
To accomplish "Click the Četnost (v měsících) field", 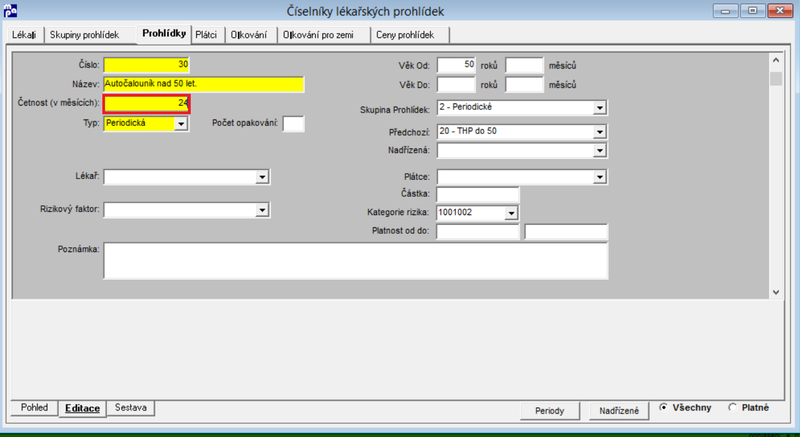I will click(146, 104).
